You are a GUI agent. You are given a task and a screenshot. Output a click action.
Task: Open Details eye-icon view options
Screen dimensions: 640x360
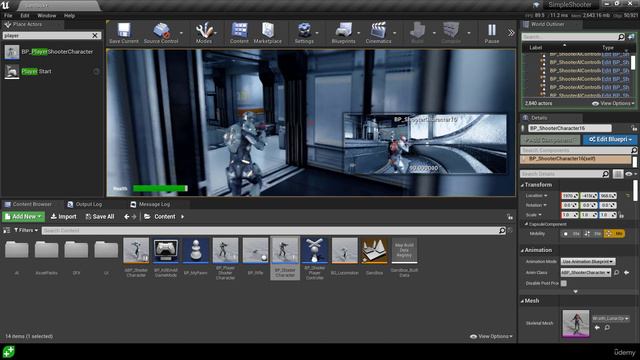point(631,174)
